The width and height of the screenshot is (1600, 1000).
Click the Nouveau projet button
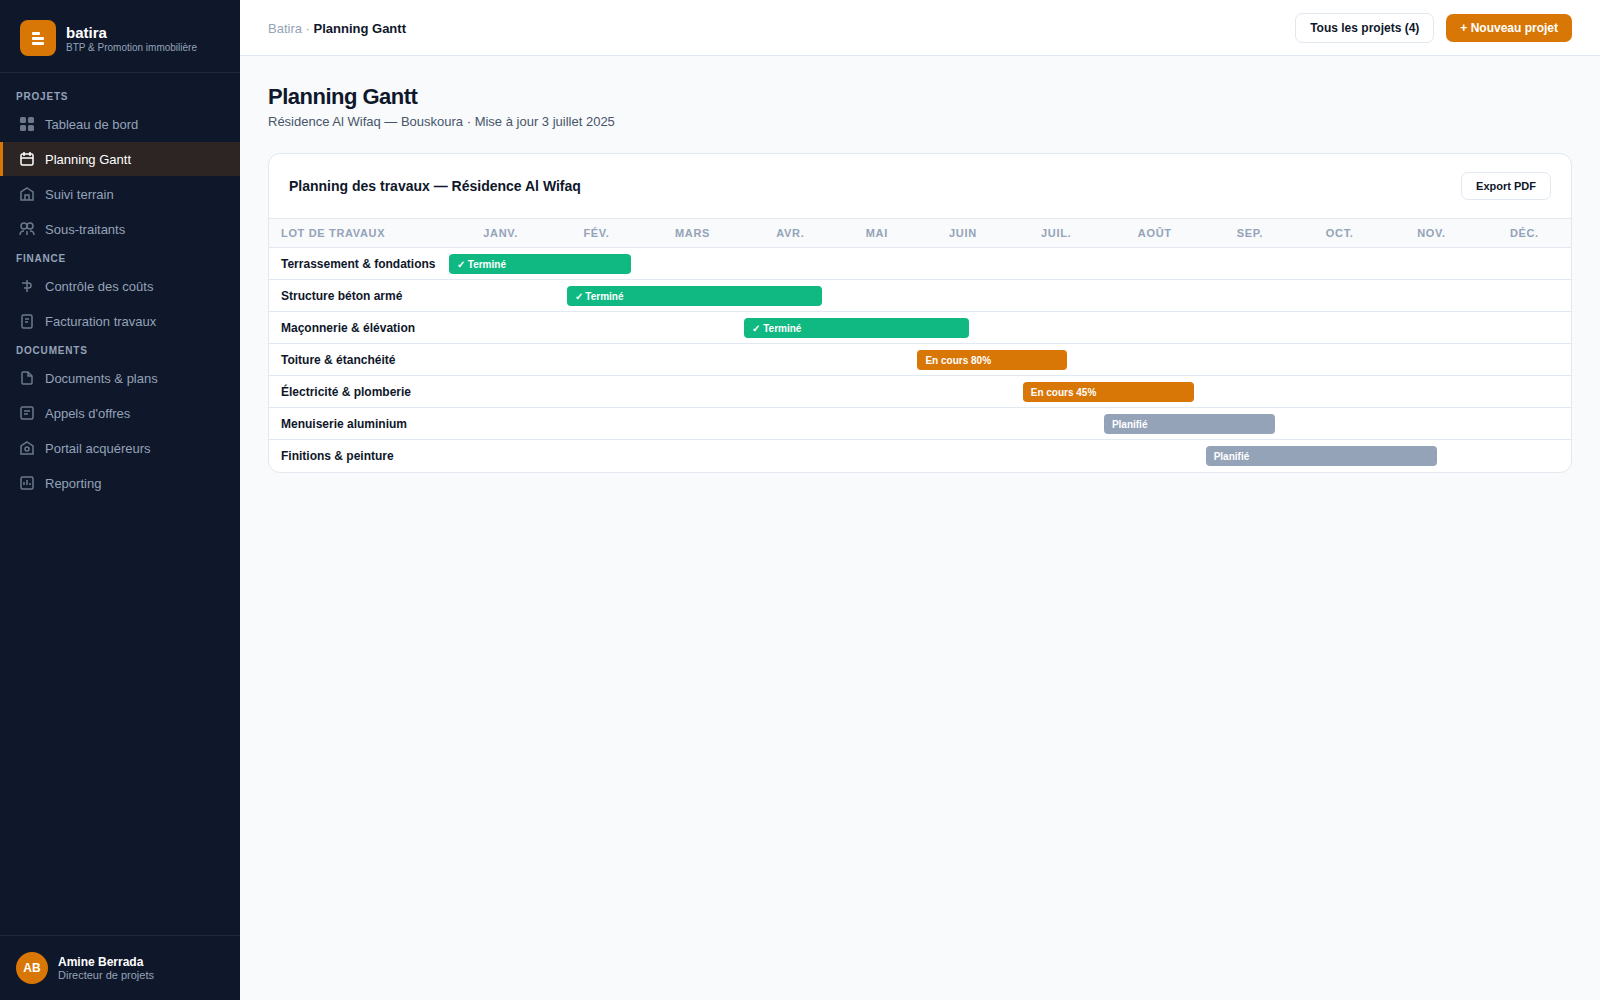point(1508,28)
